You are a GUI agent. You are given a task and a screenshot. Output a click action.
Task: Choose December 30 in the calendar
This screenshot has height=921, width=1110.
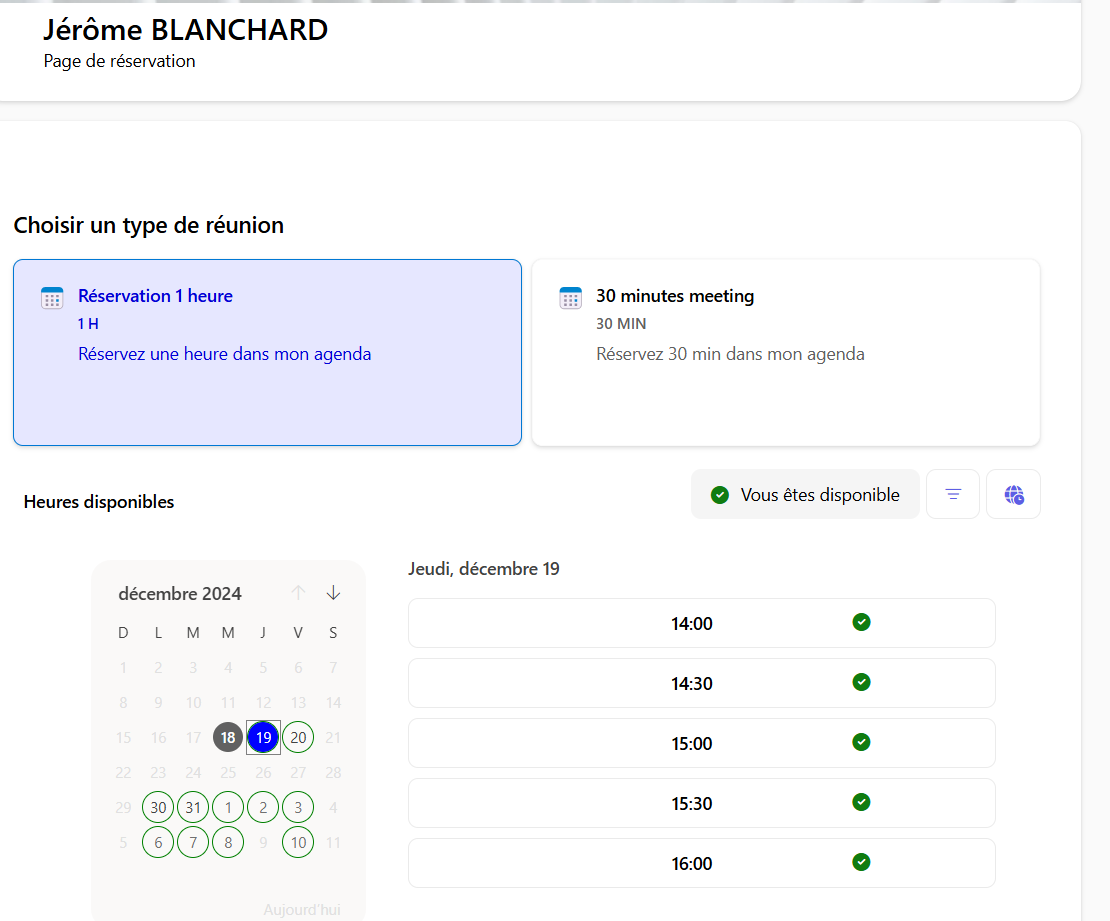(158, 807)
